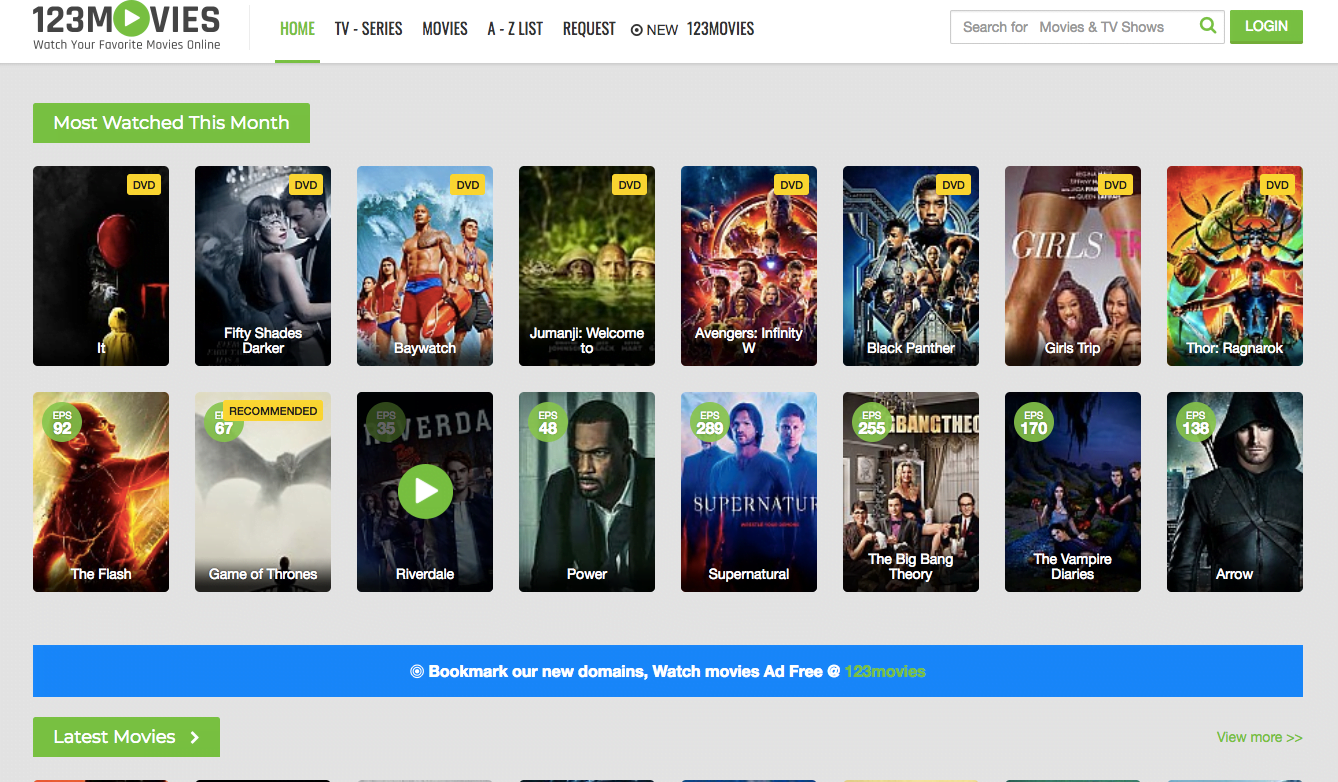Click the DVD badge on Girls Trip
This screenshot has width=1338, height=782.
point(1116,185)
